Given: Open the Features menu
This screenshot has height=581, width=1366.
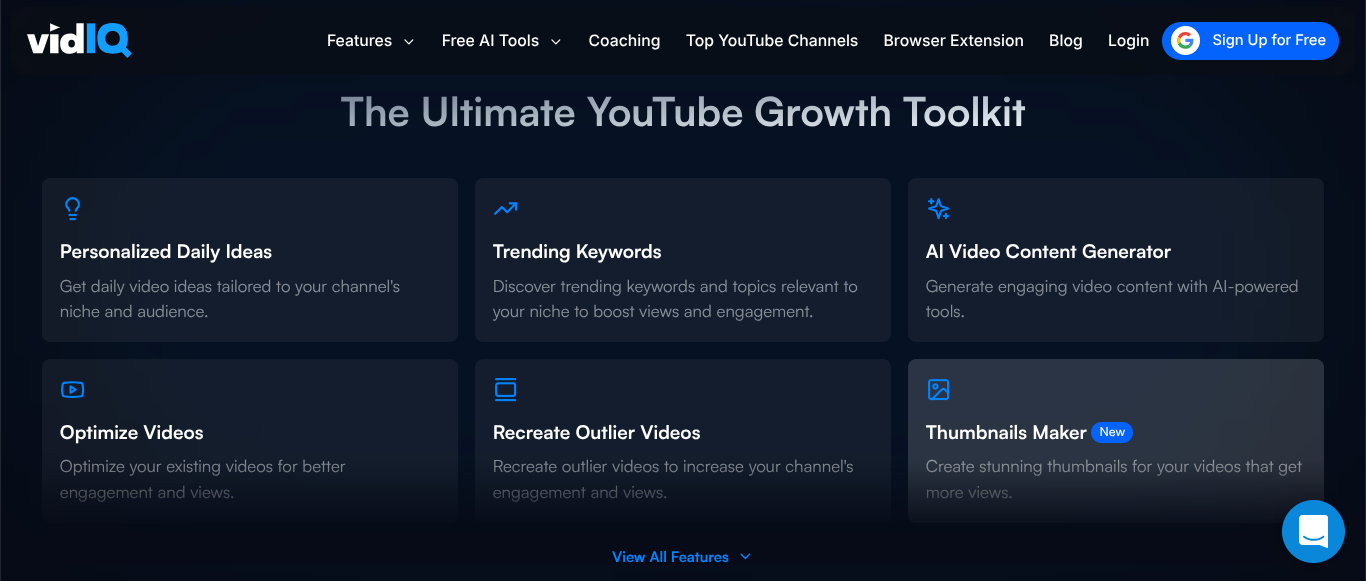Looking at the screenshot, I should tap(370, 41).
